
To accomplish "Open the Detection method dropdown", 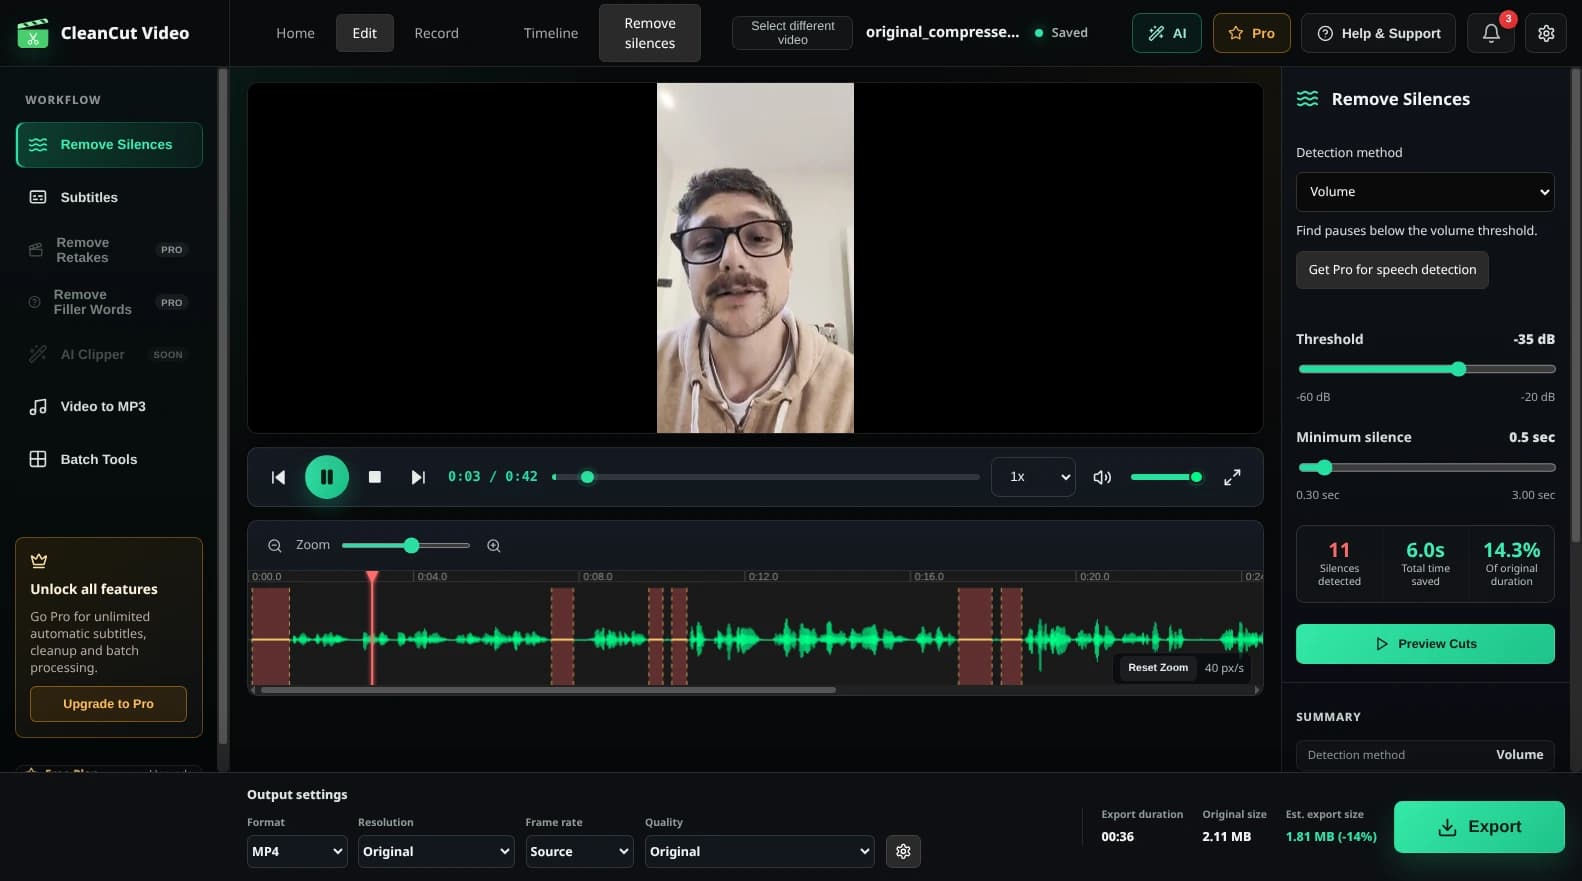I will [x=1425, y=192].
